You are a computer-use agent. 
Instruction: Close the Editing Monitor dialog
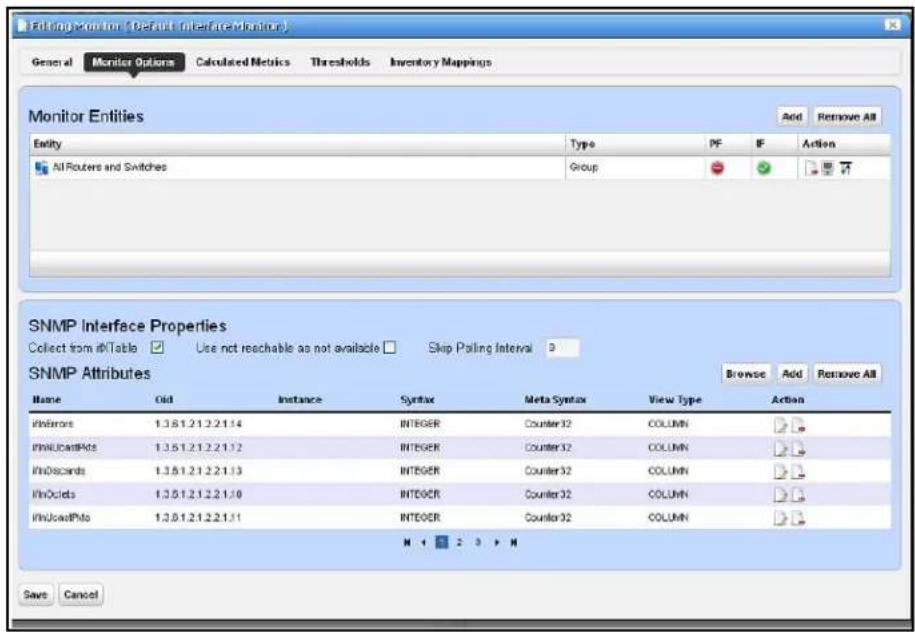click(x=892, y=25)
